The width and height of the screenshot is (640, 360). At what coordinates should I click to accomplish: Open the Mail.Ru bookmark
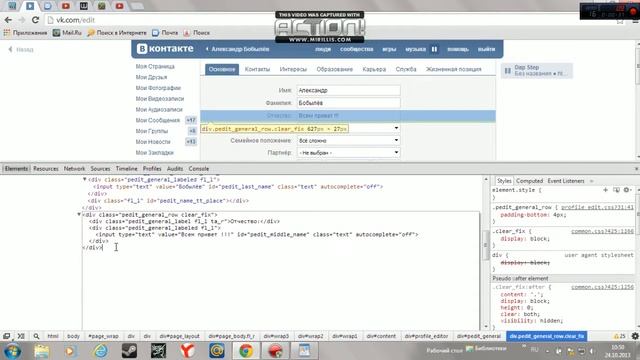[67, 33]
